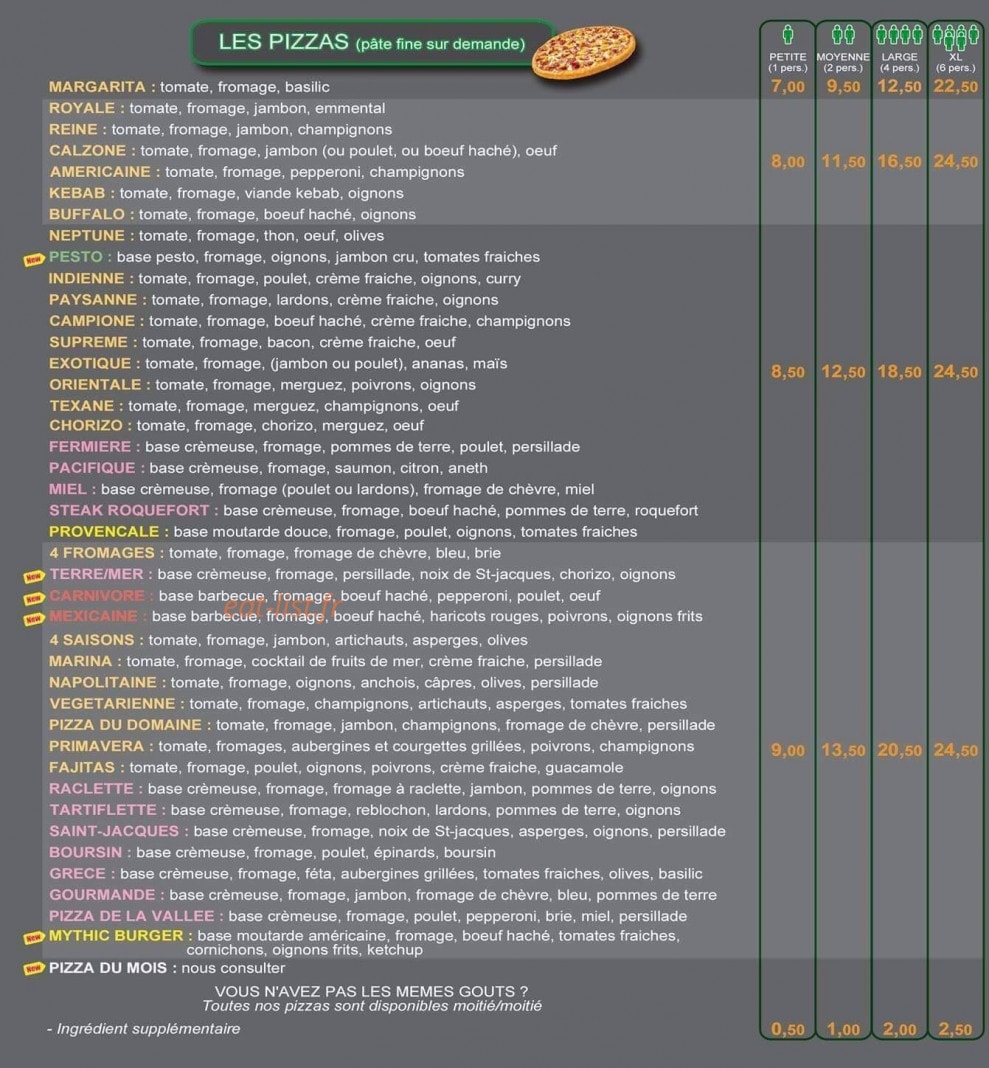Click the Margarita petite price 7,00
Screen dimensions: 989x1068
tap(787, 87)
